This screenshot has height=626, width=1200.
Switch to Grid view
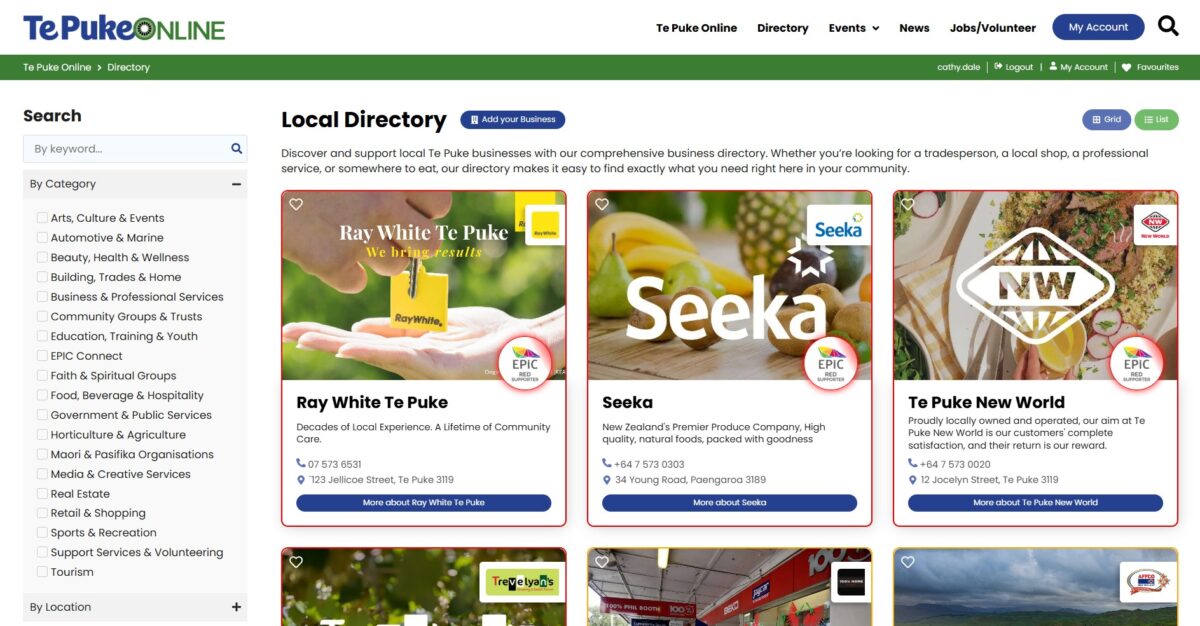tap(1106, 119)
